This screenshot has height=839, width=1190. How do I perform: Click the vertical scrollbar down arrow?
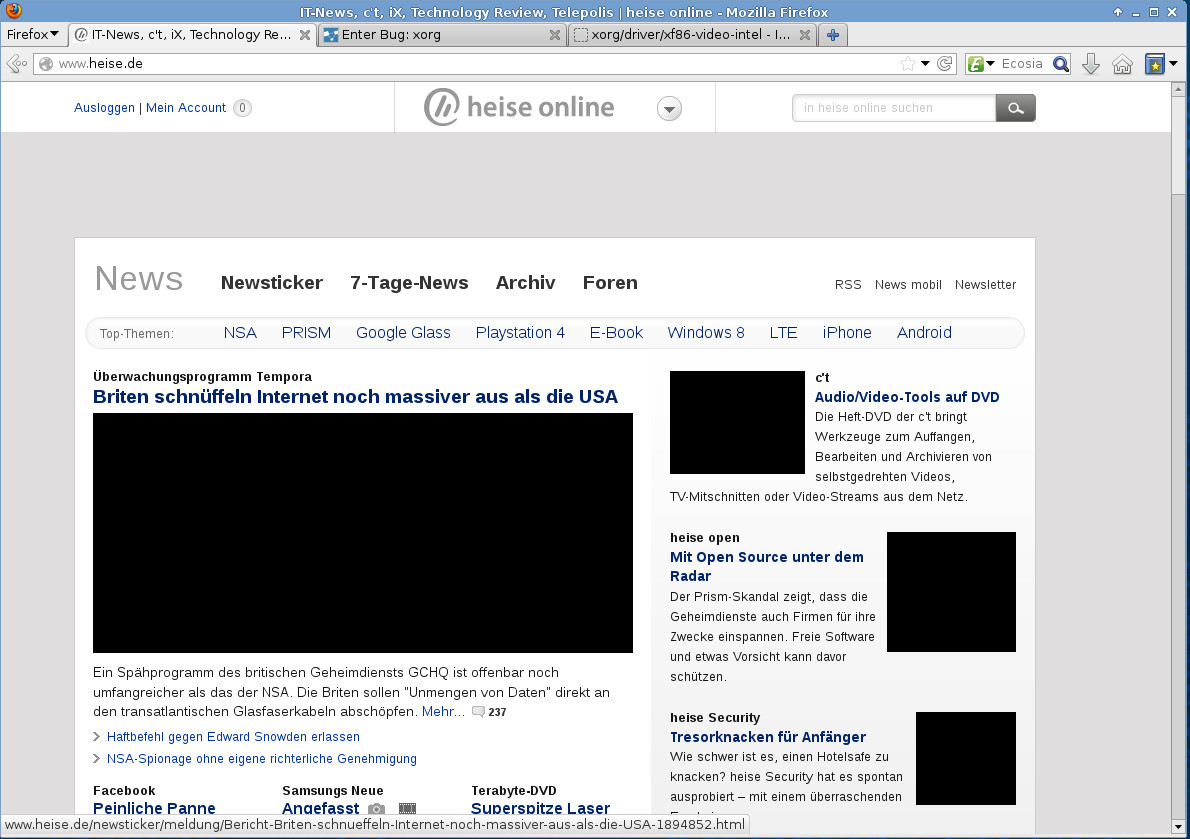click(1180, 829)
